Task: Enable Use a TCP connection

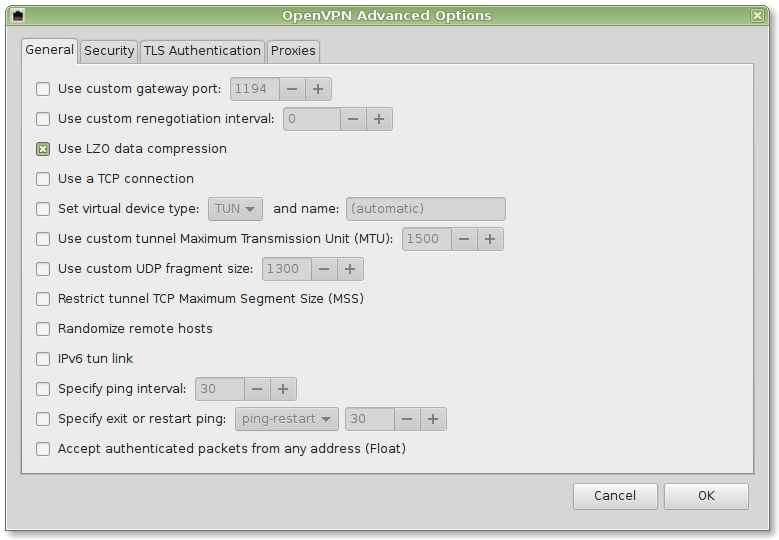Action: point(43,179)
